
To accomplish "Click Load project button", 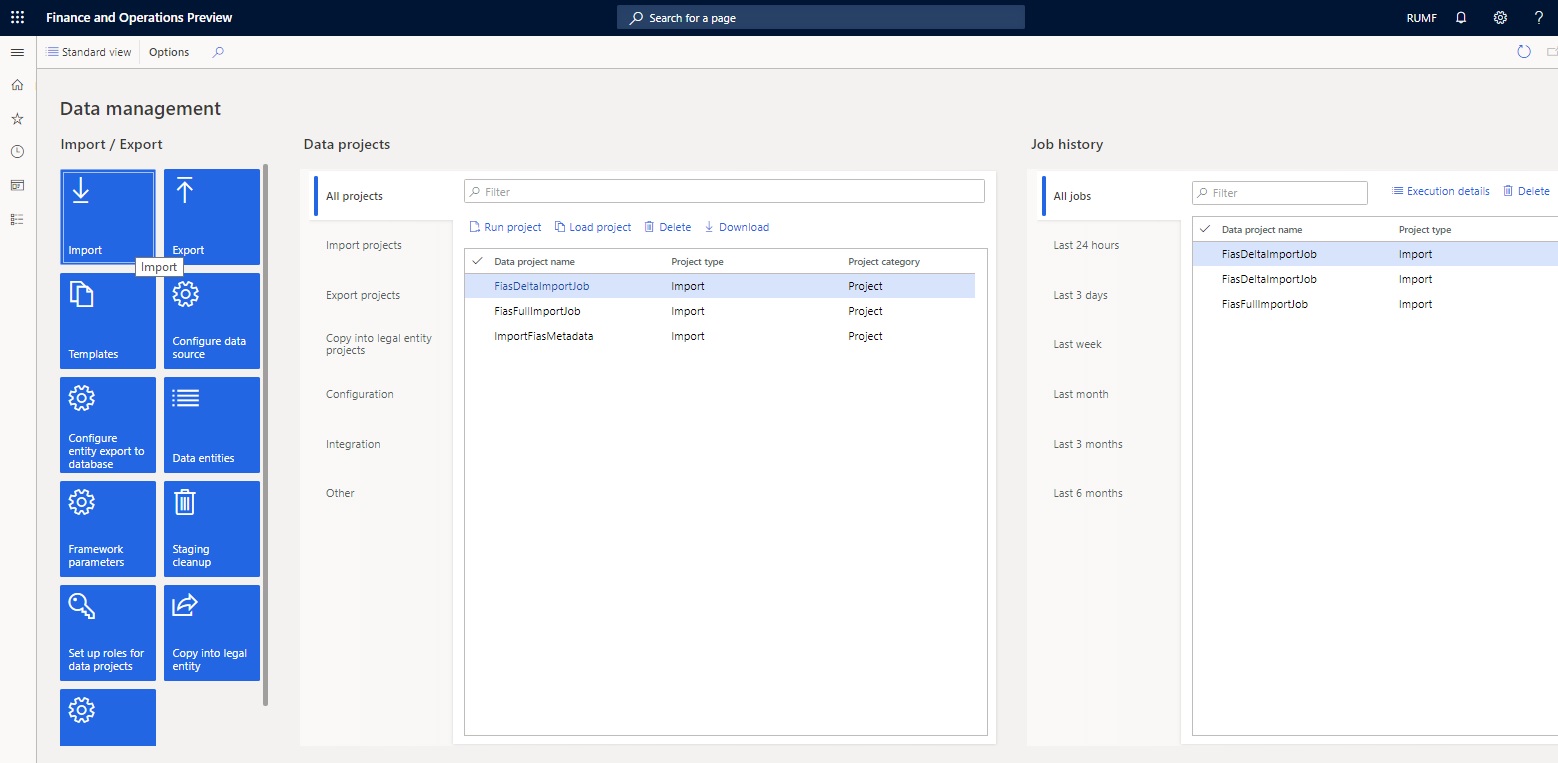I will 593,227.
